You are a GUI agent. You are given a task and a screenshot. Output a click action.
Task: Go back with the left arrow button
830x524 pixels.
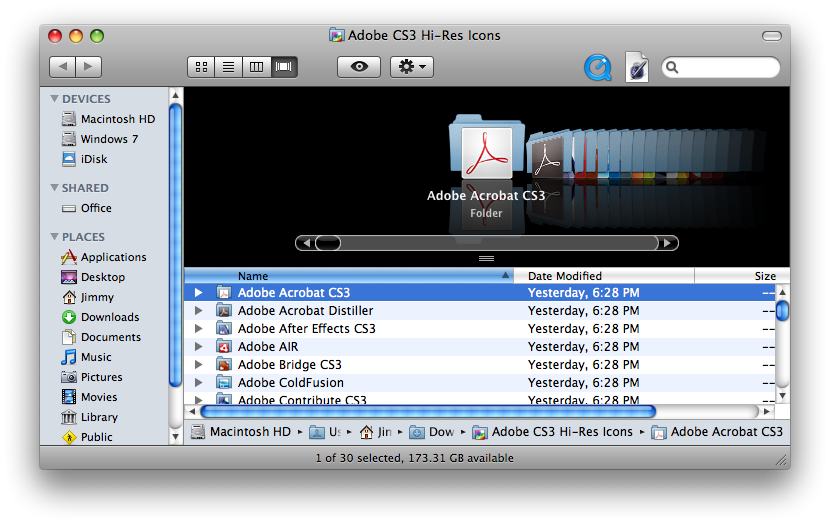click(x=62, y=67)
